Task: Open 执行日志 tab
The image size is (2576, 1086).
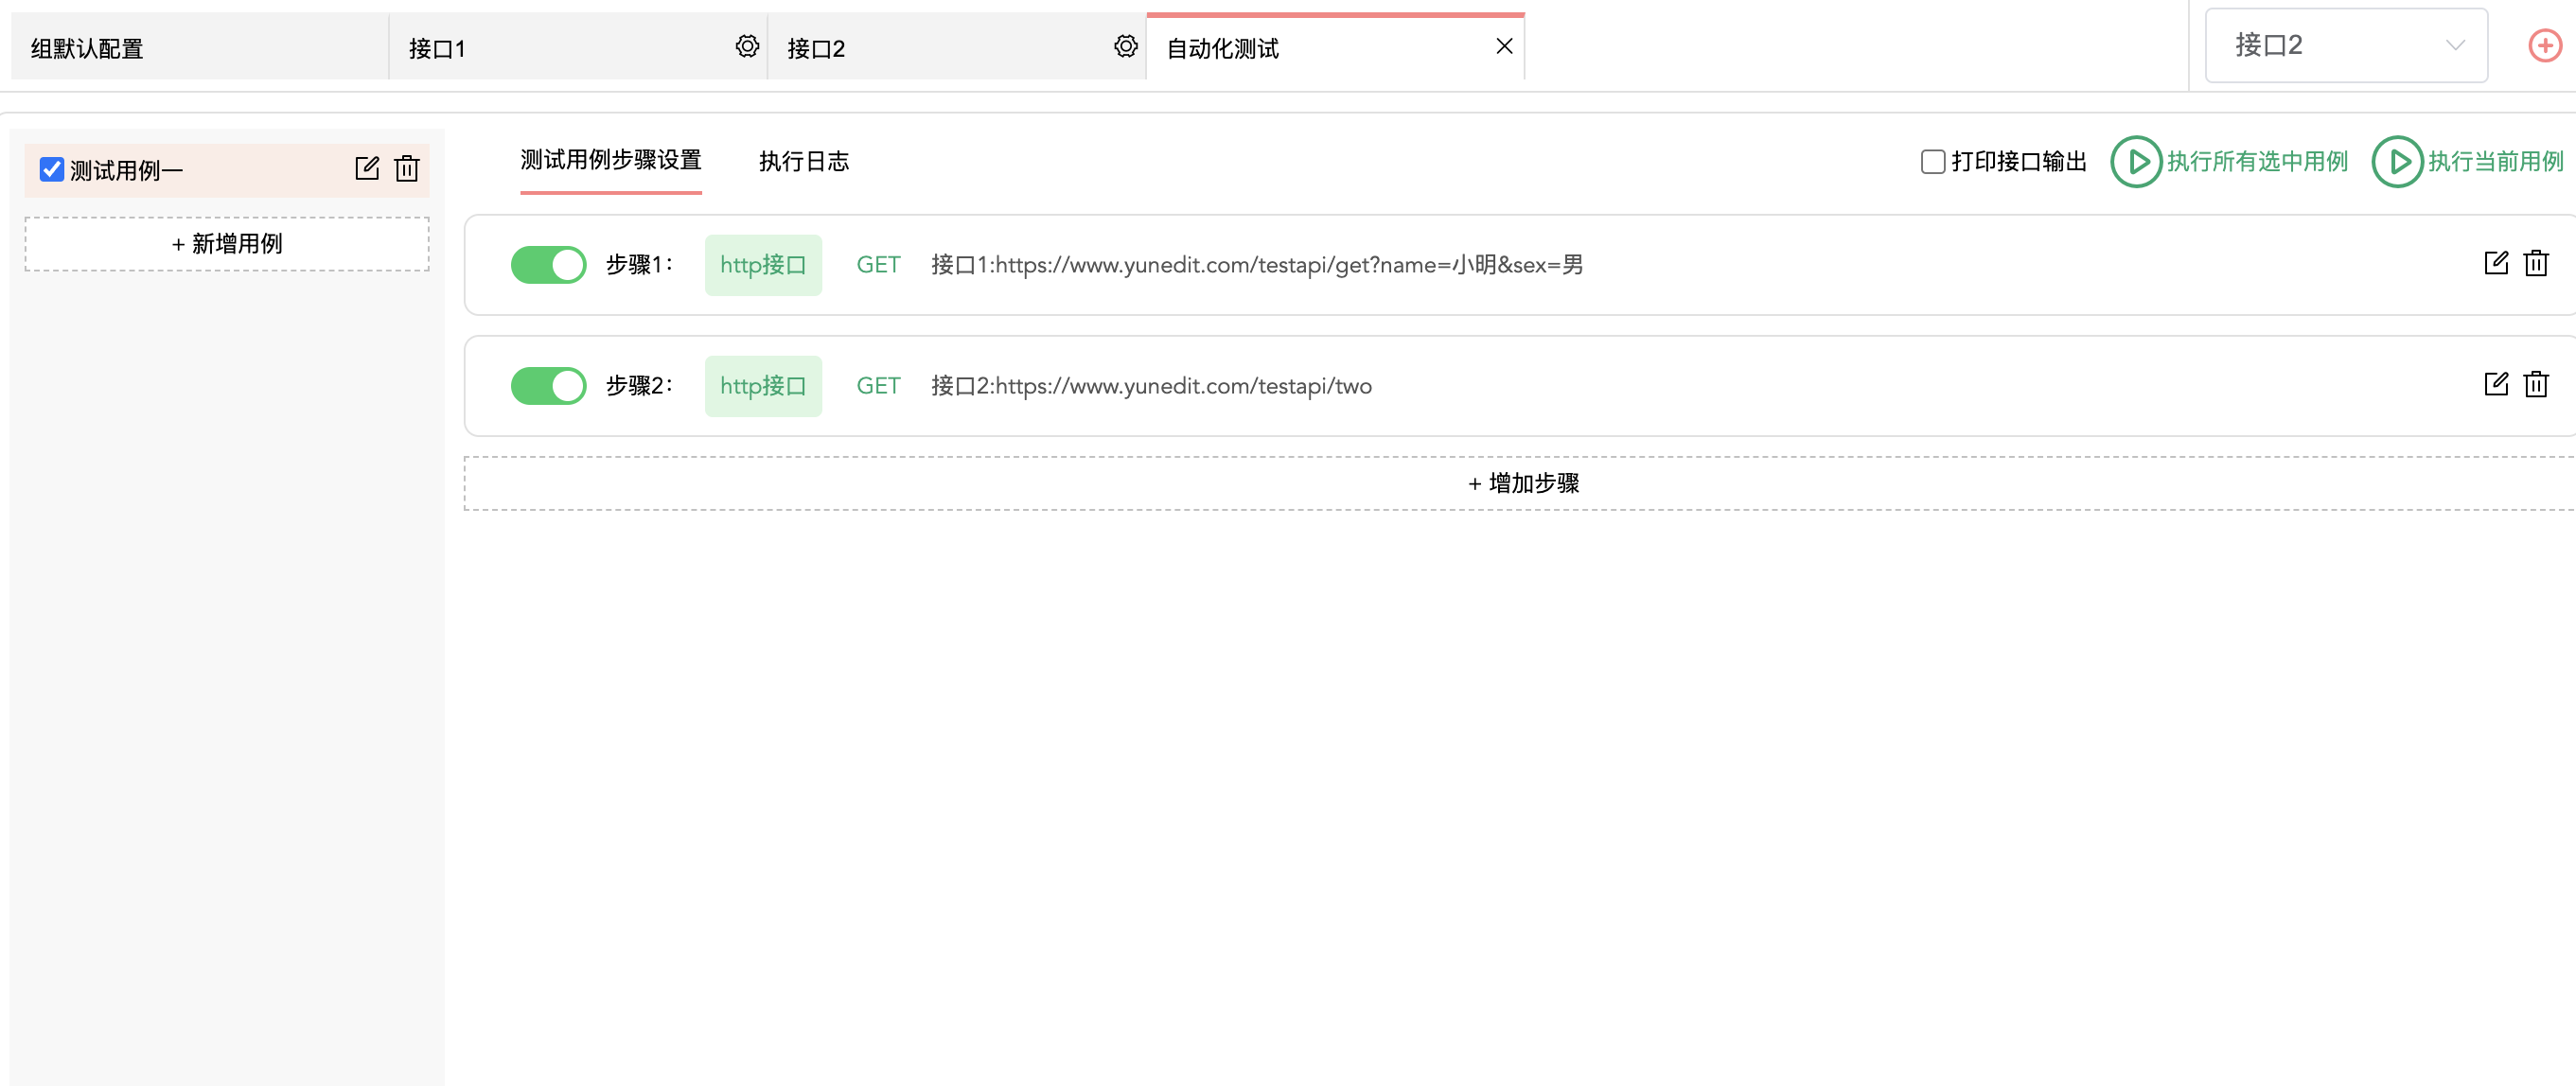Action: point(804,162)
